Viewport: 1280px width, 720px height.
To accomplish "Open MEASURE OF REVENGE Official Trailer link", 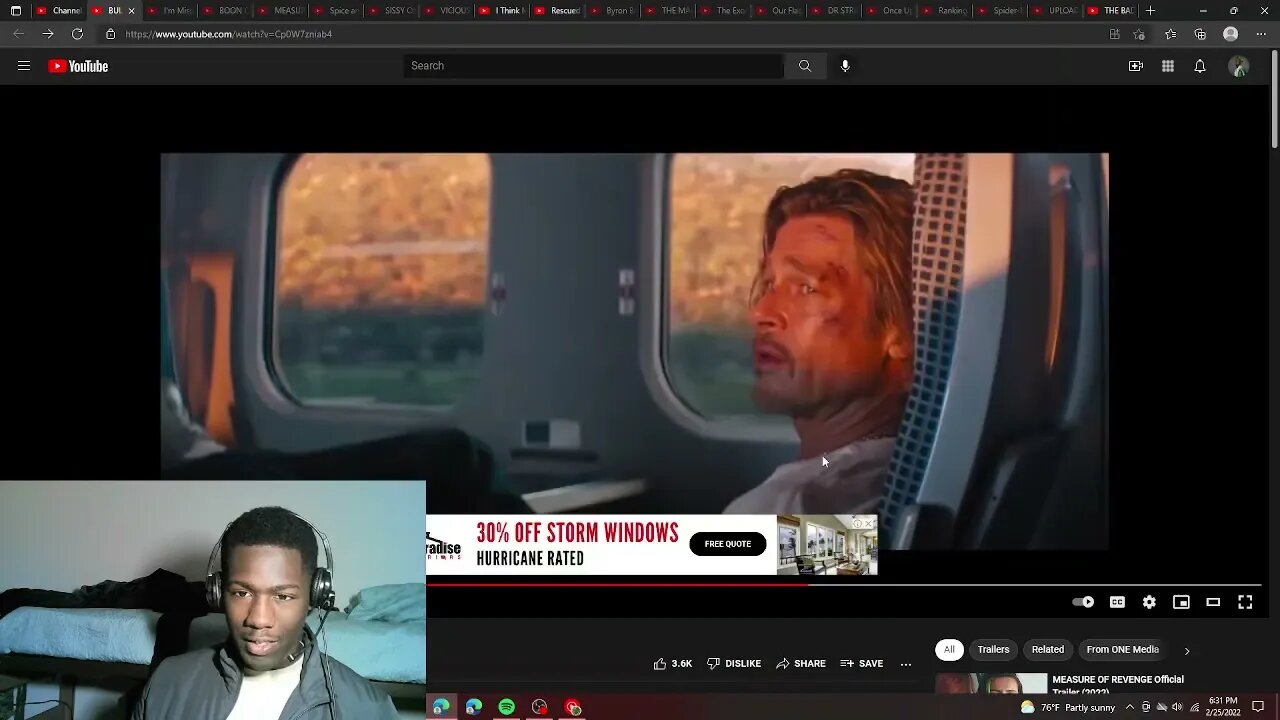I will pos(1118,685).
